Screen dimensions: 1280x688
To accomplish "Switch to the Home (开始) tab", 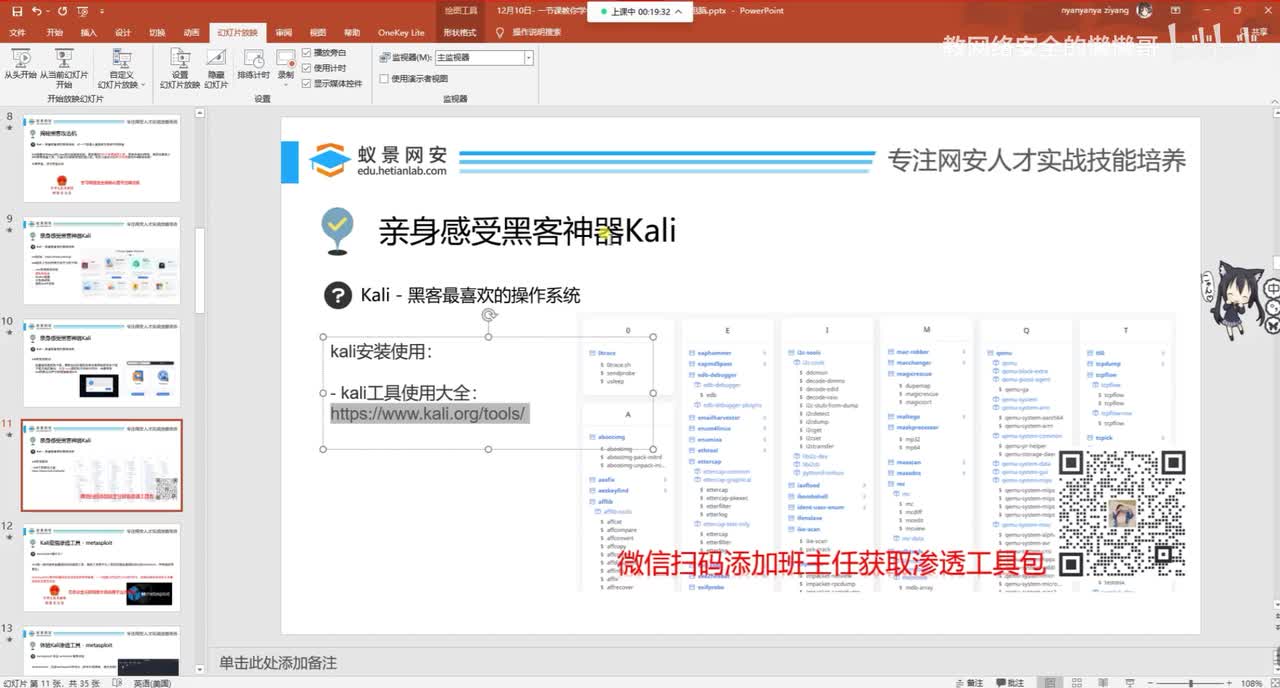I will [54, 32].
